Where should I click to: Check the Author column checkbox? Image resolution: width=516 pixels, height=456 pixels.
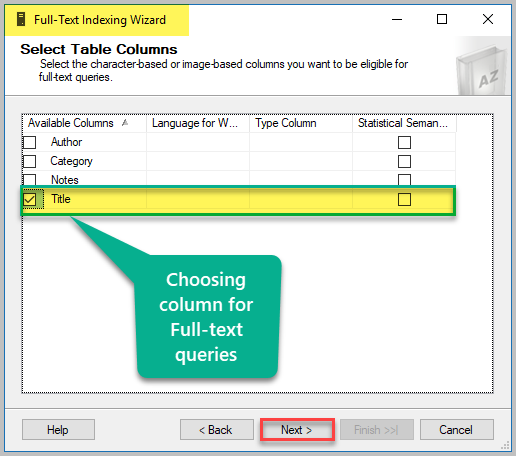(30, 142)
